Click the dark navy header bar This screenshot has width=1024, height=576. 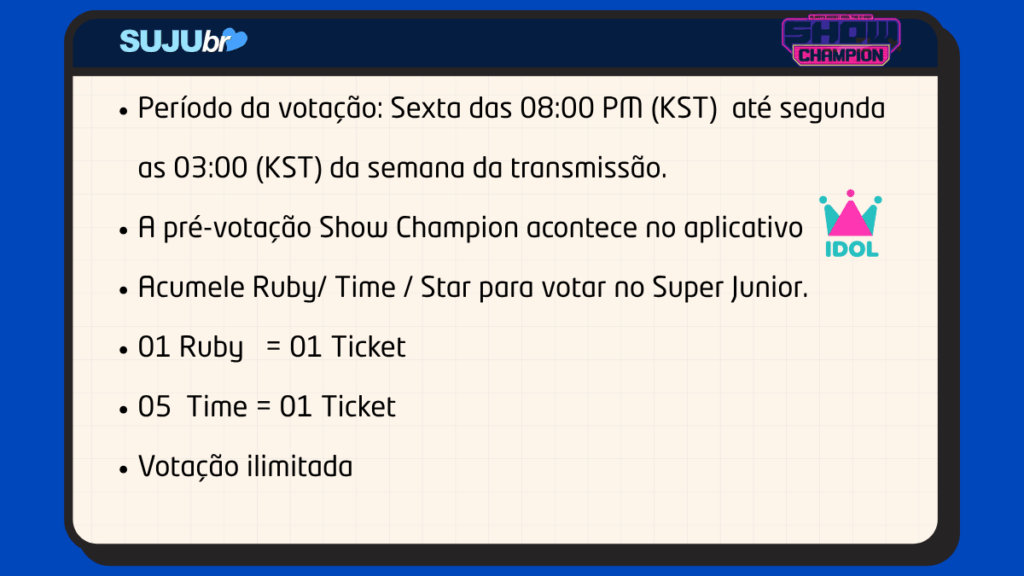tap(505, 42)
